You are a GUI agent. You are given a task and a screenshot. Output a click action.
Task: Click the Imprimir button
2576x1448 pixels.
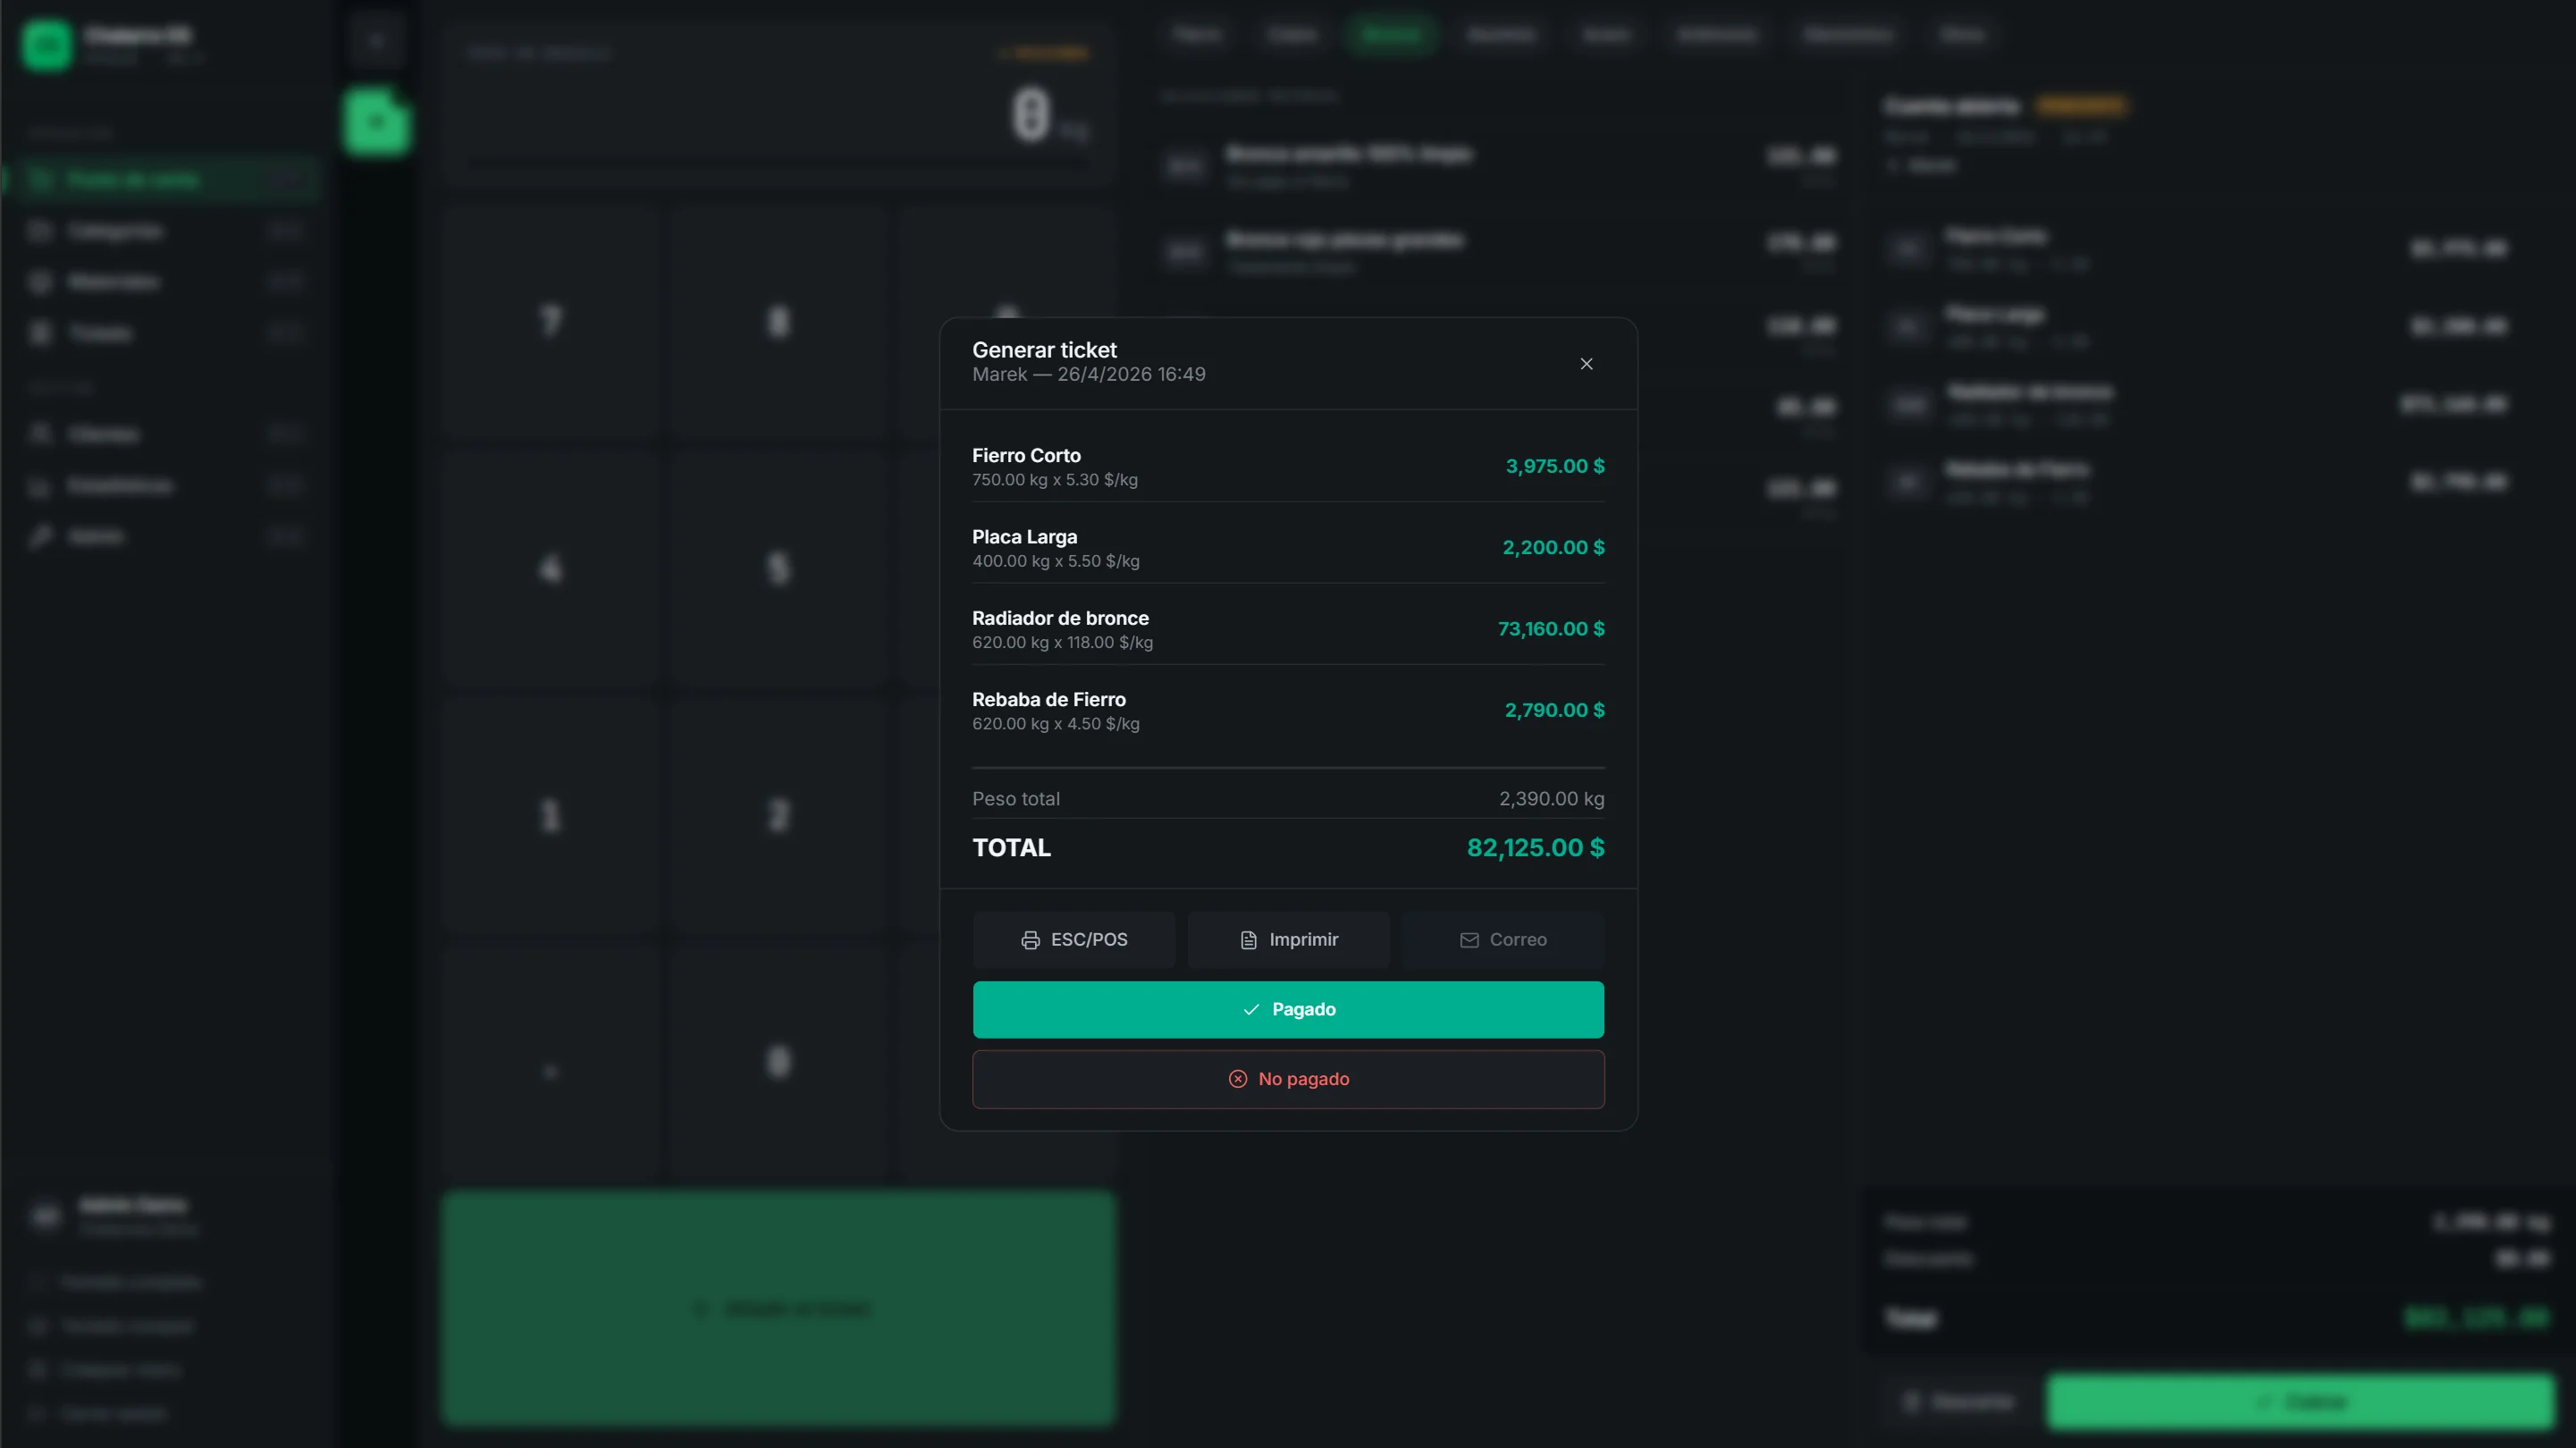[1288, 939]
